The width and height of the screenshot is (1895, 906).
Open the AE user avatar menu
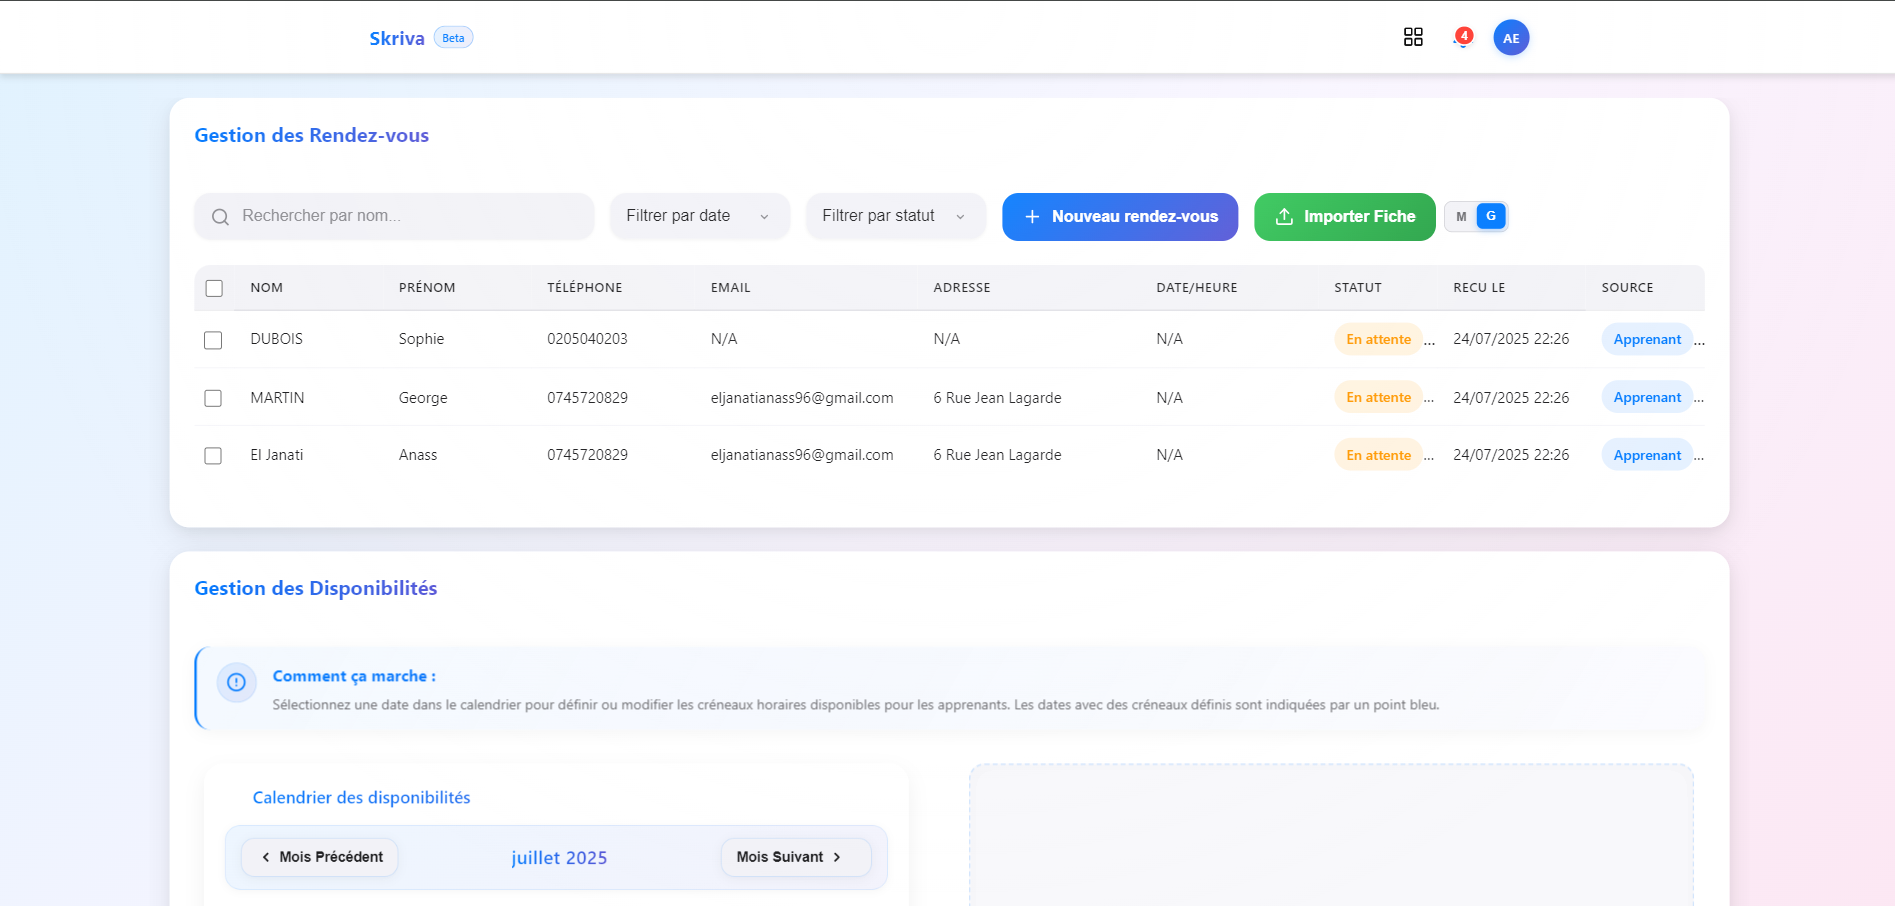pos(1511,38)
